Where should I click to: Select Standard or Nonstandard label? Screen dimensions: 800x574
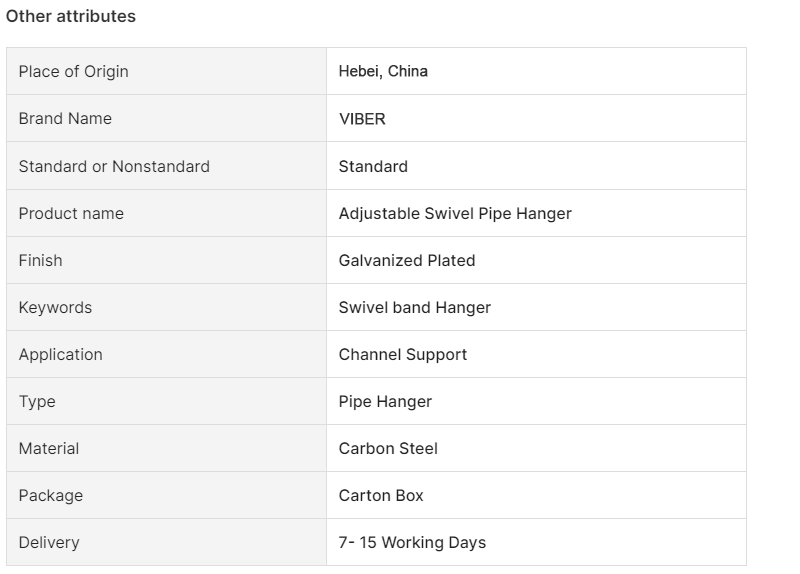coord(114,166)
